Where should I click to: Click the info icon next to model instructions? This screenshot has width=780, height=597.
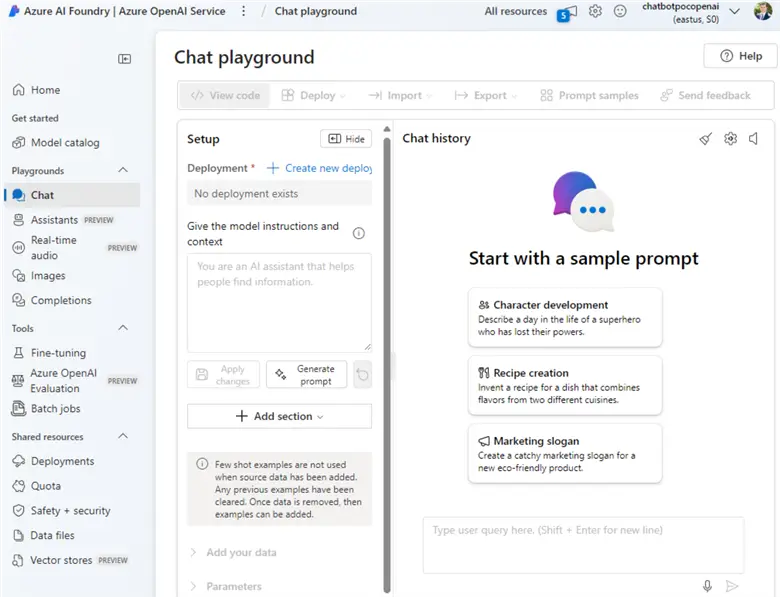tap(359, 233)
